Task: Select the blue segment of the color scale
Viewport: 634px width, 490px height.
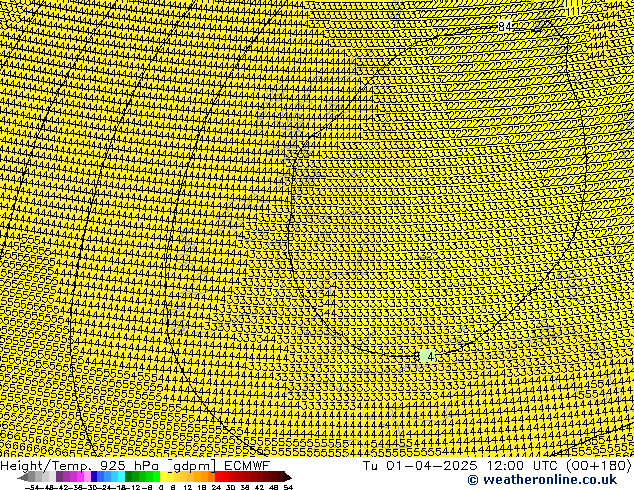Action: coord(98,477)
